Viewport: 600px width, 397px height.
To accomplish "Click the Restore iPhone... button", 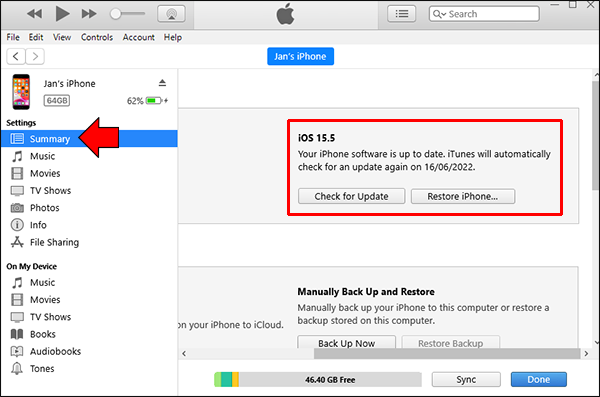I will tap(463, 196).
